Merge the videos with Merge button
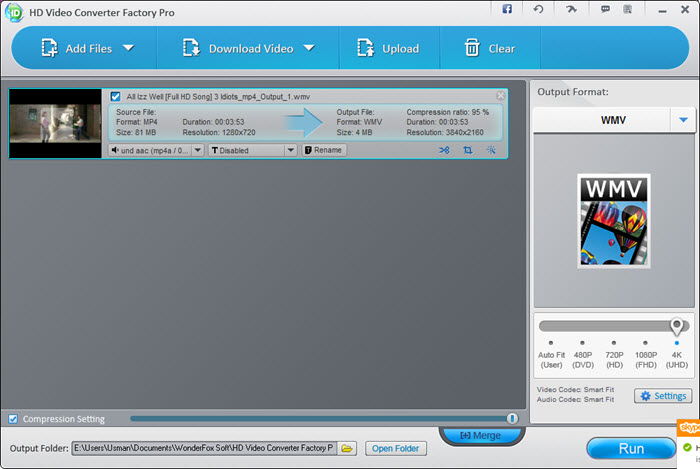Image resolution: width=700 pixels, height=469 pixels. 481,435
